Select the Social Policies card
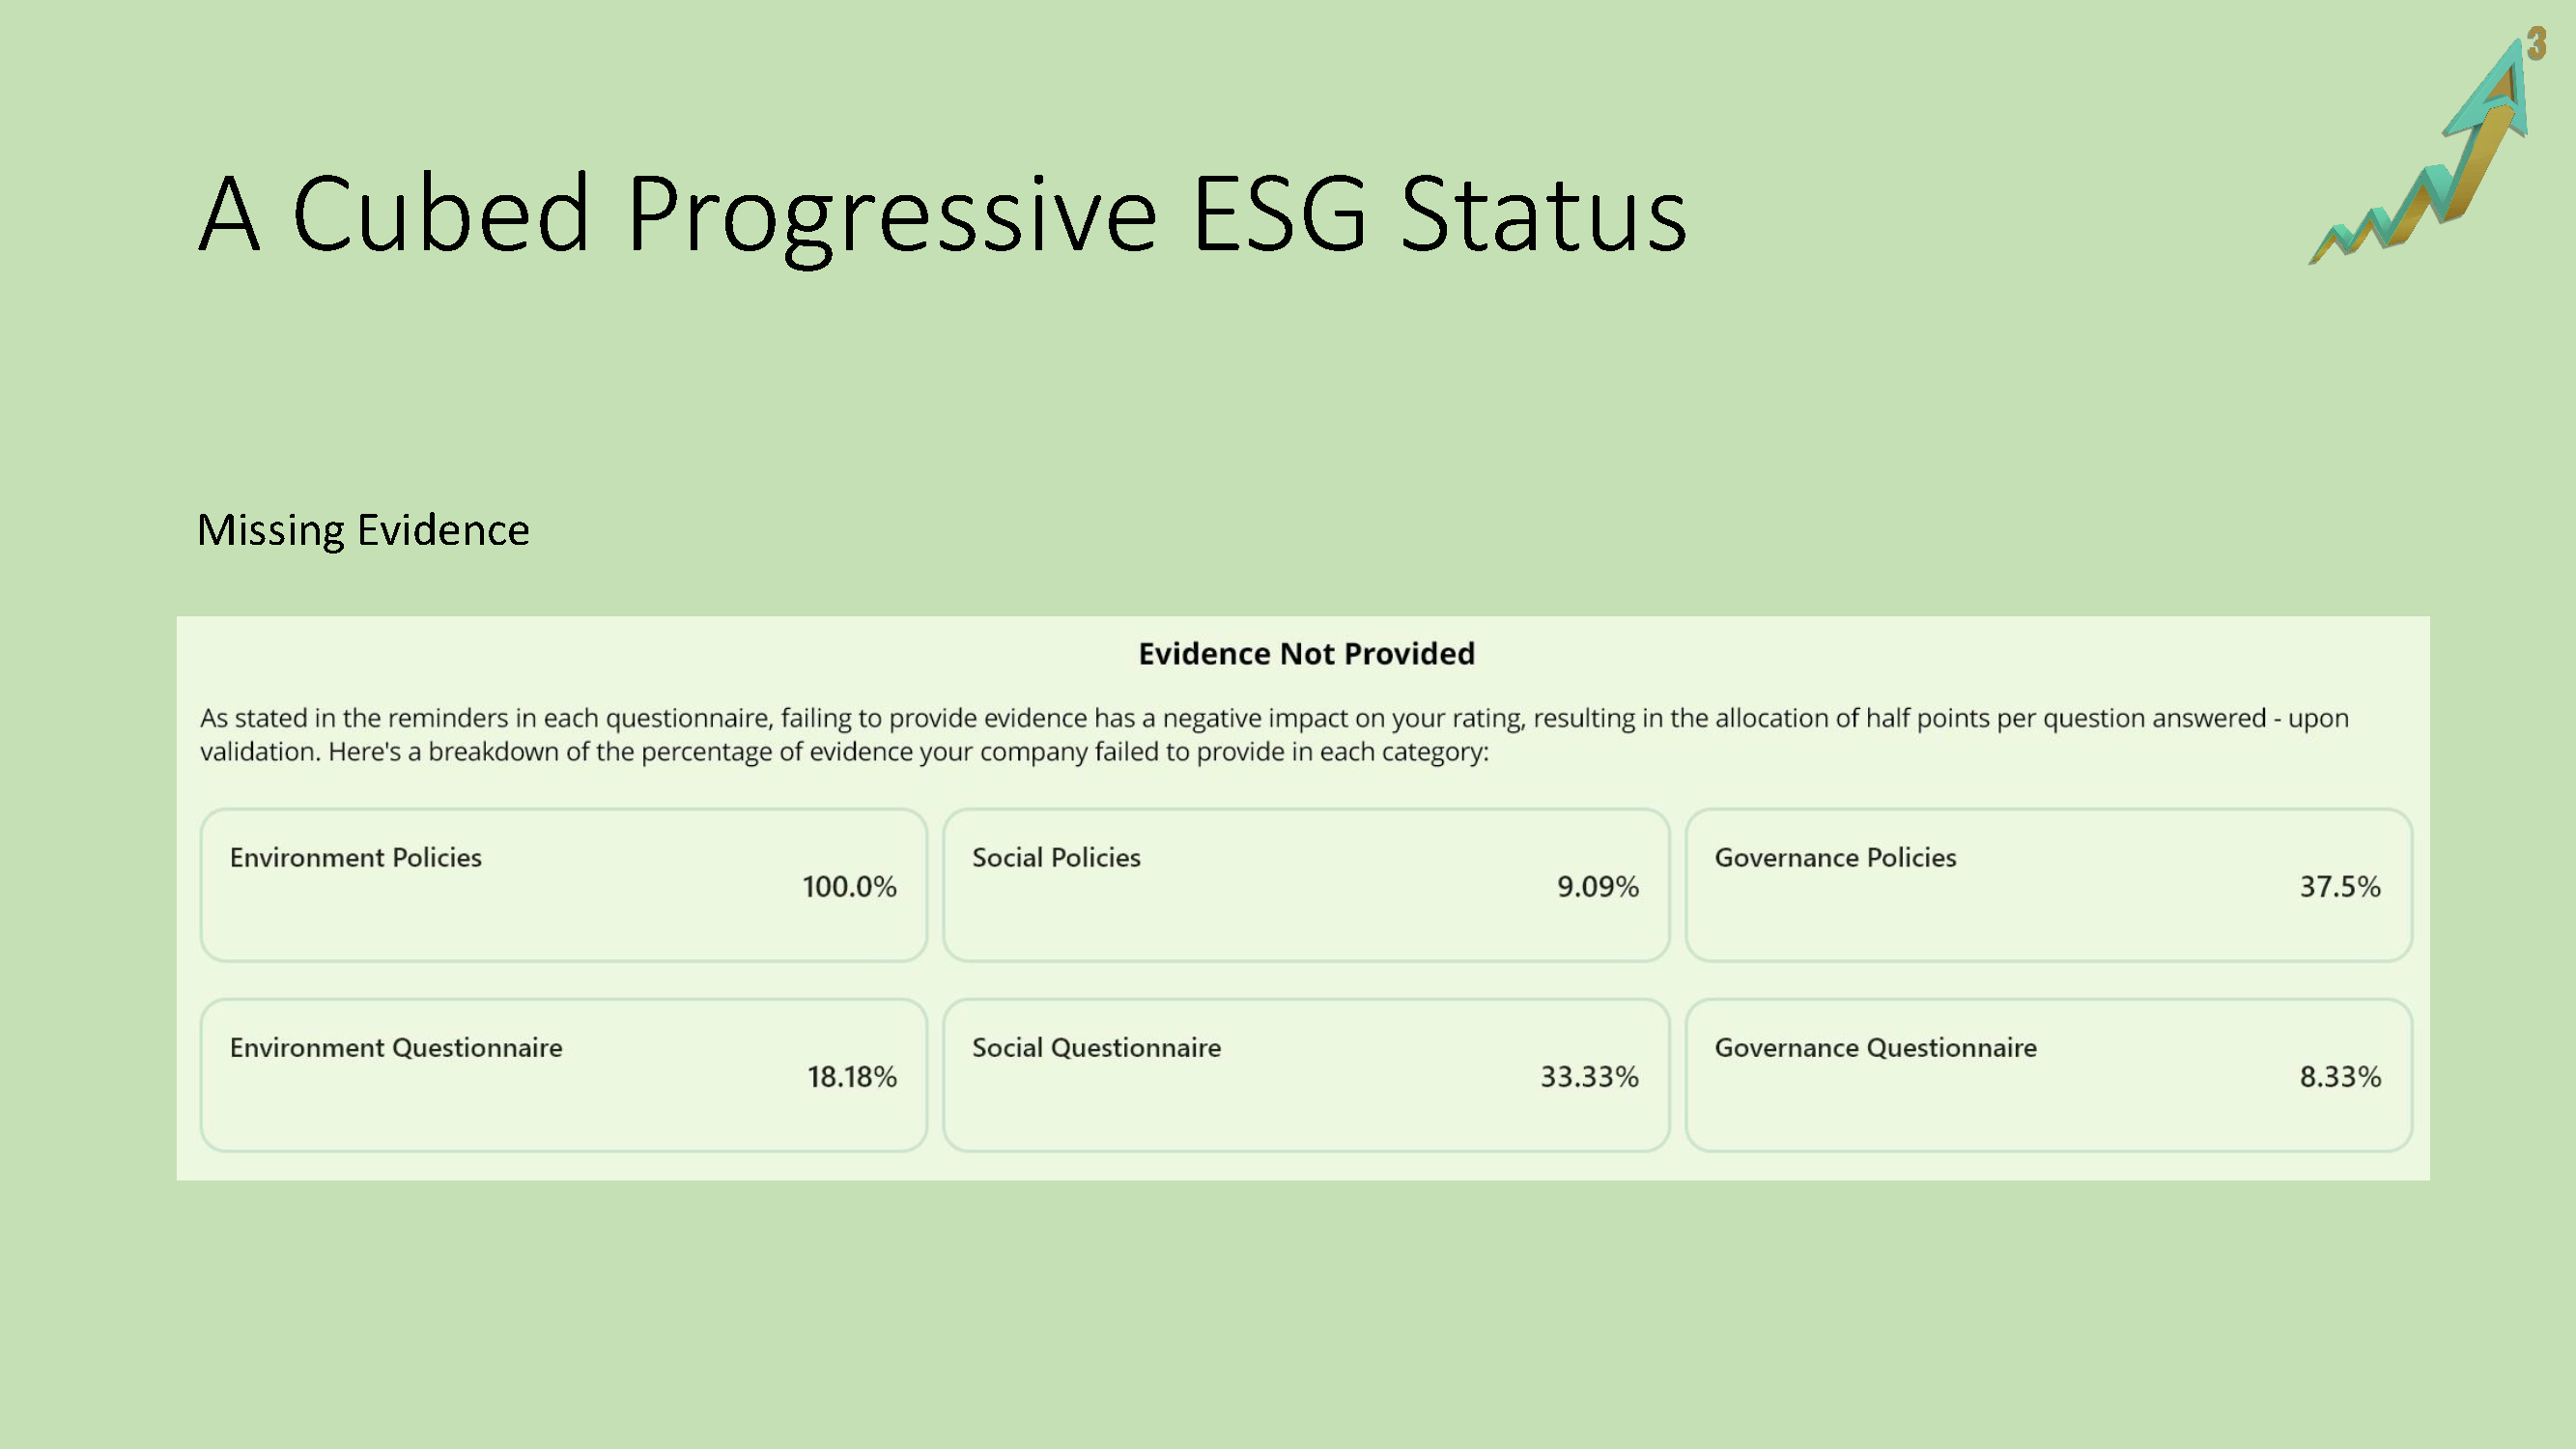Image resolution: width=2576 pixels, height=1449 pixels. tap(1306, 885)
